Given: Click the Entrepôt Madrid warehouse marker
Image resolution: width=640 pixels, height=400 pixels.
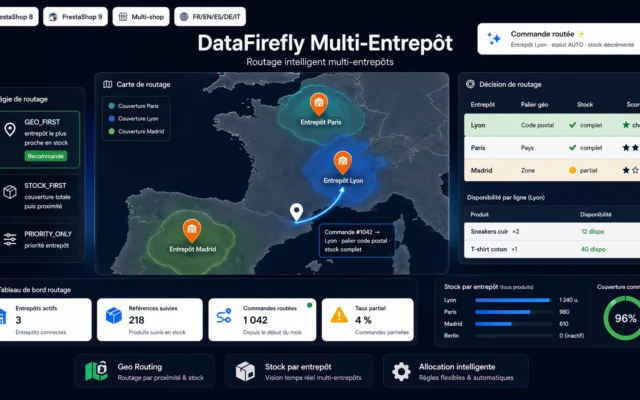Looking at the screenshot, I should click(191, 230).
